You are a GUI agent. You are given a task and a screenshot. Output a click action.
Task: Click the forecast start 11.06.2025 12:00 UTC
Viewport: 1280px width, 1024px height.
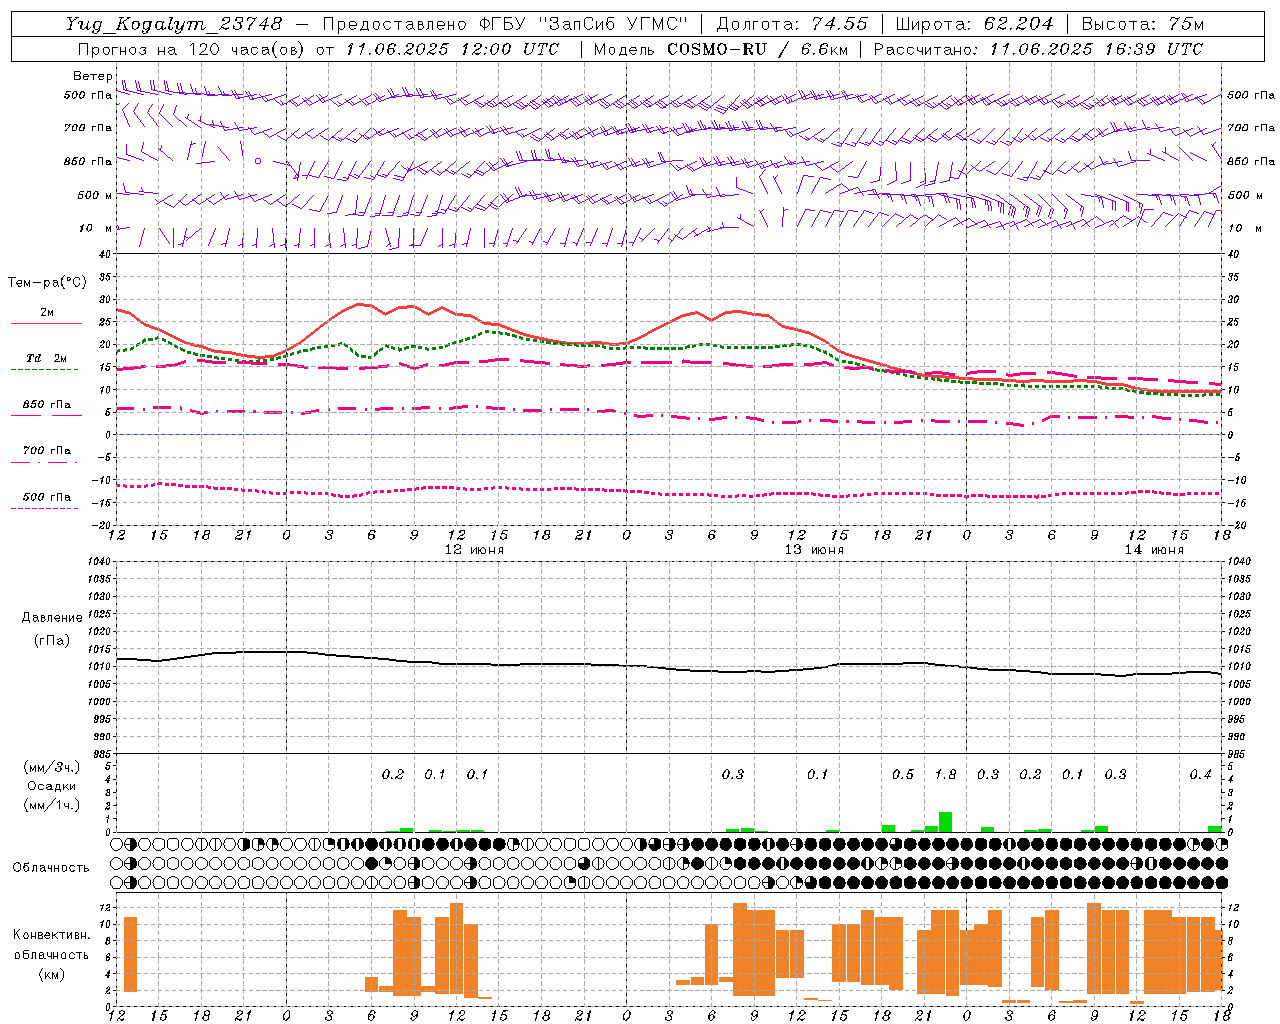453,49
